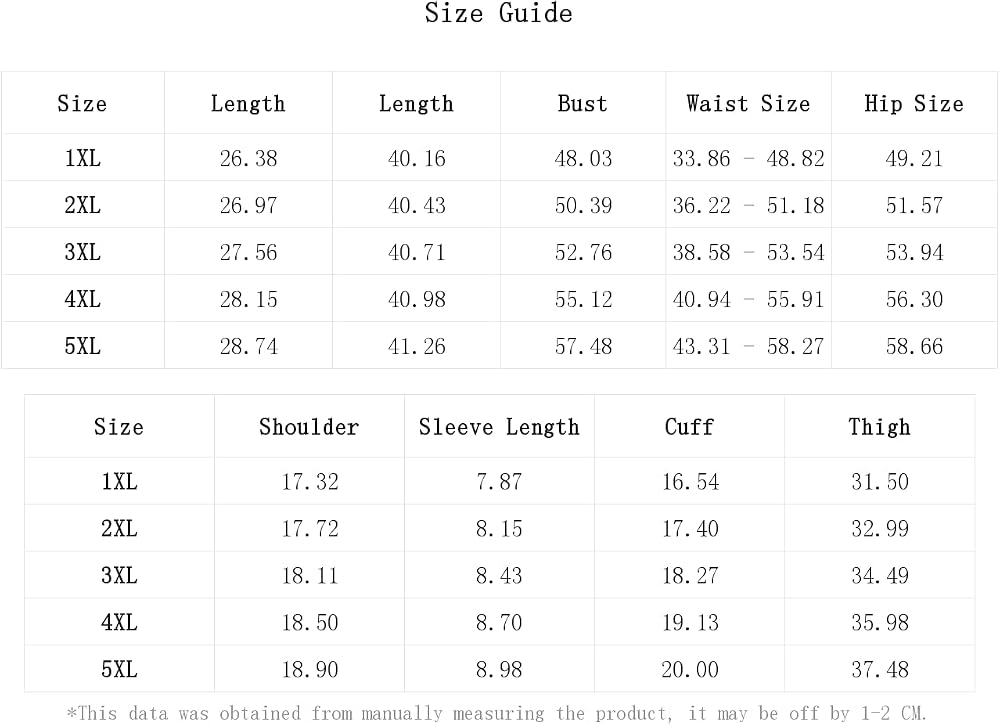Click the Waist Size column header
Screen dimensions: 1000x724
[x=748, y=103]
